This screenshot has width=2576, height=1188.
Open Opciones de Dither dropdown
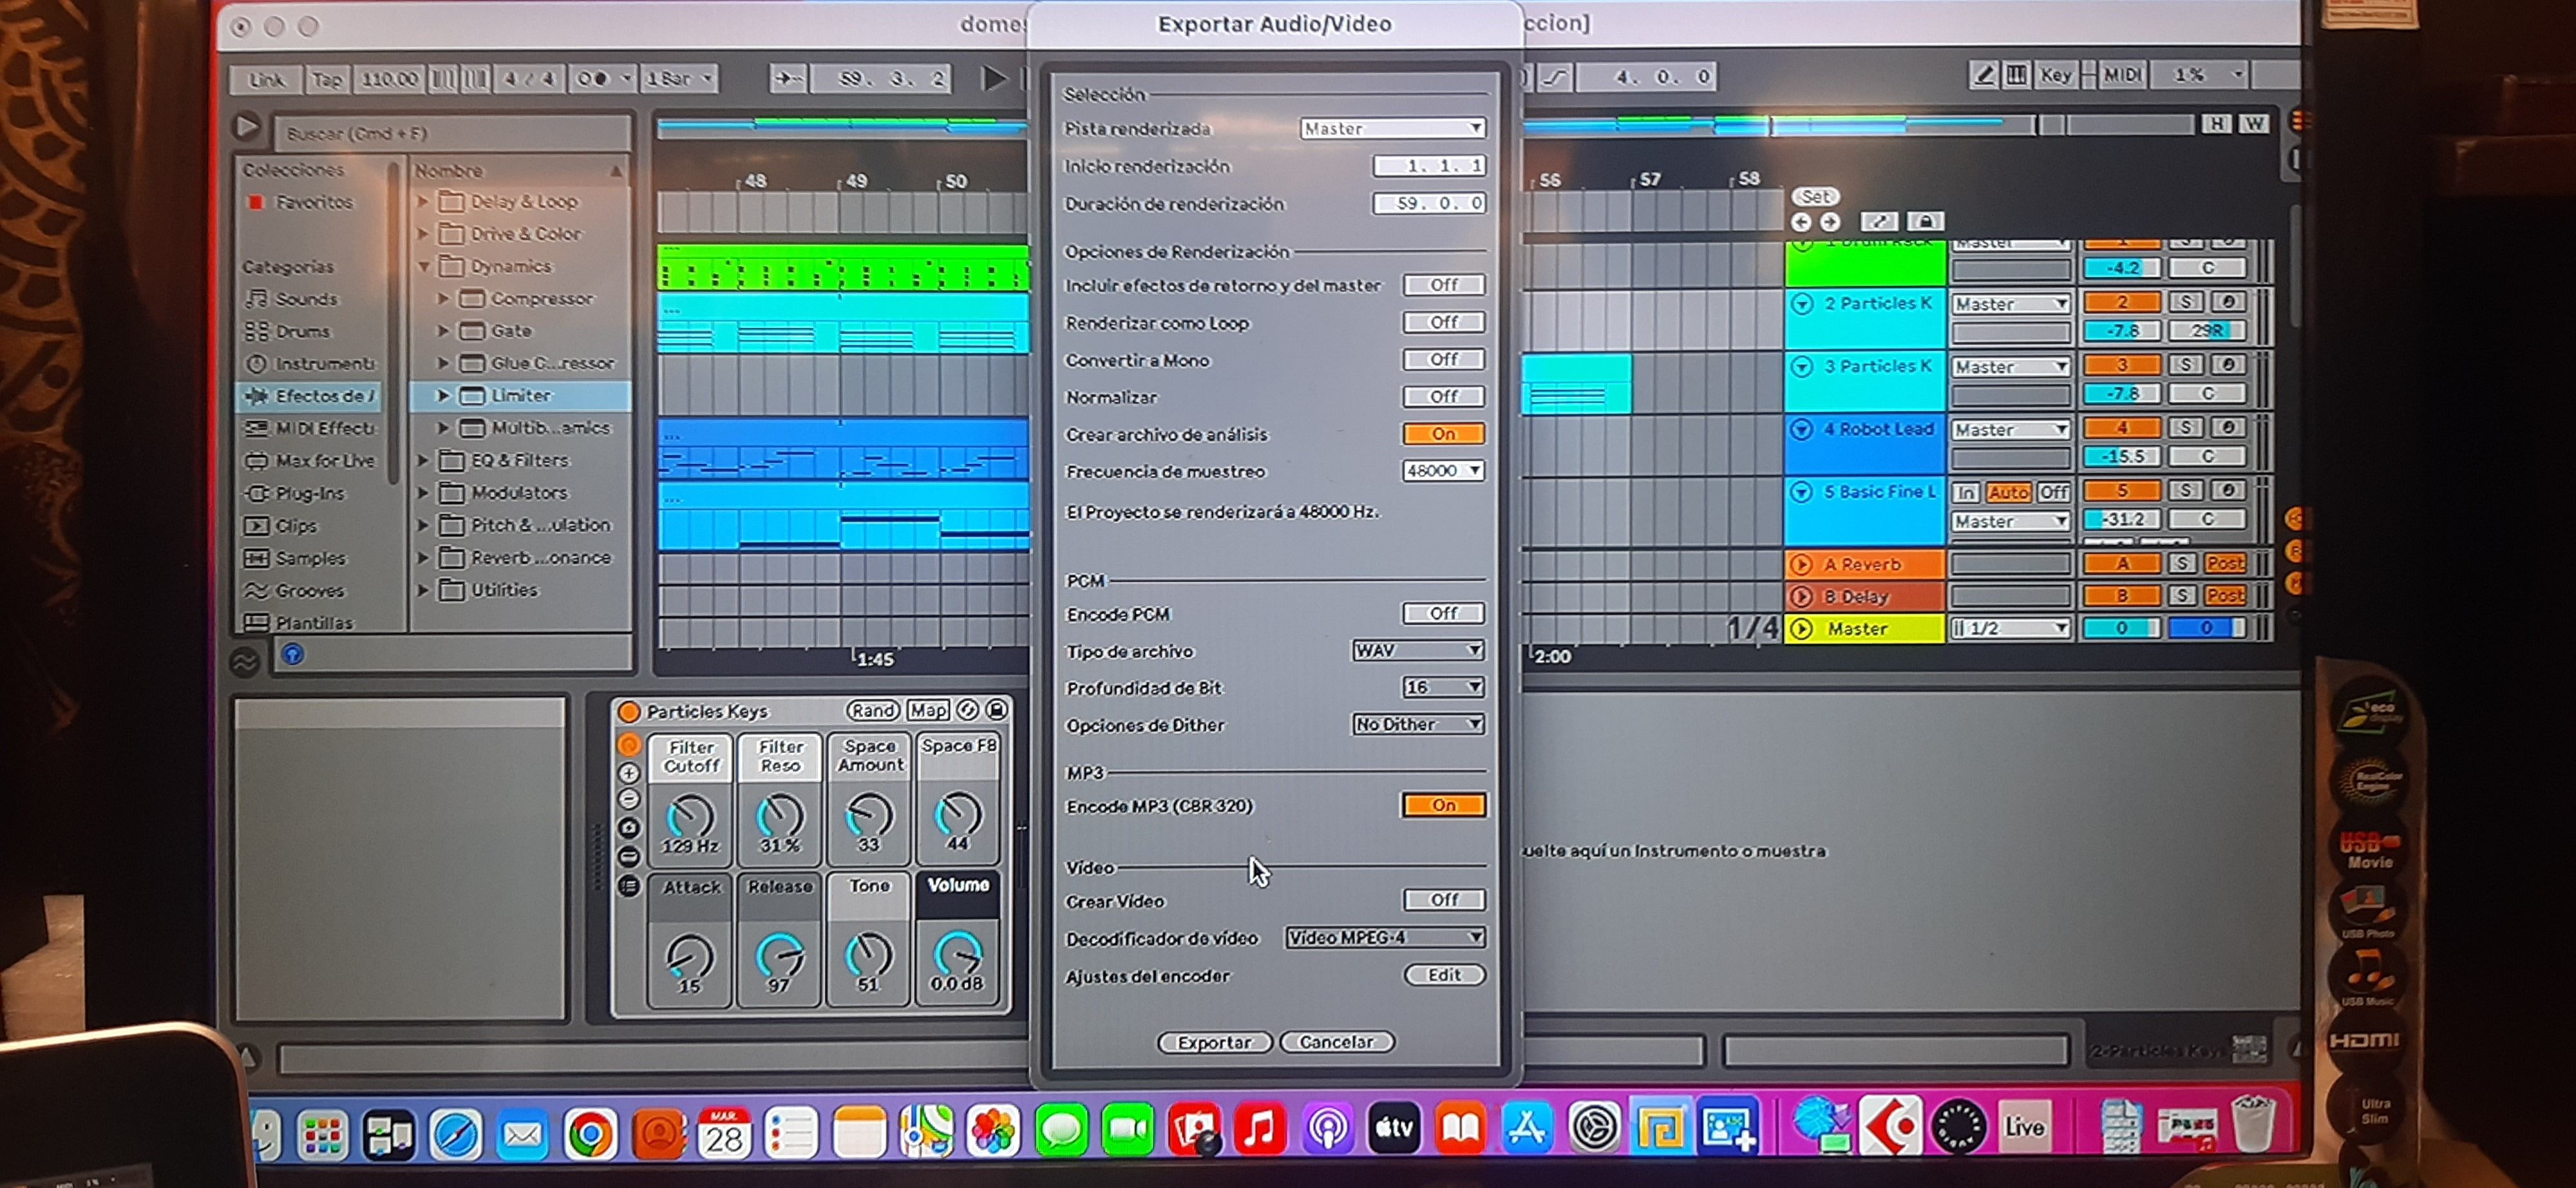coord(1418,724)
